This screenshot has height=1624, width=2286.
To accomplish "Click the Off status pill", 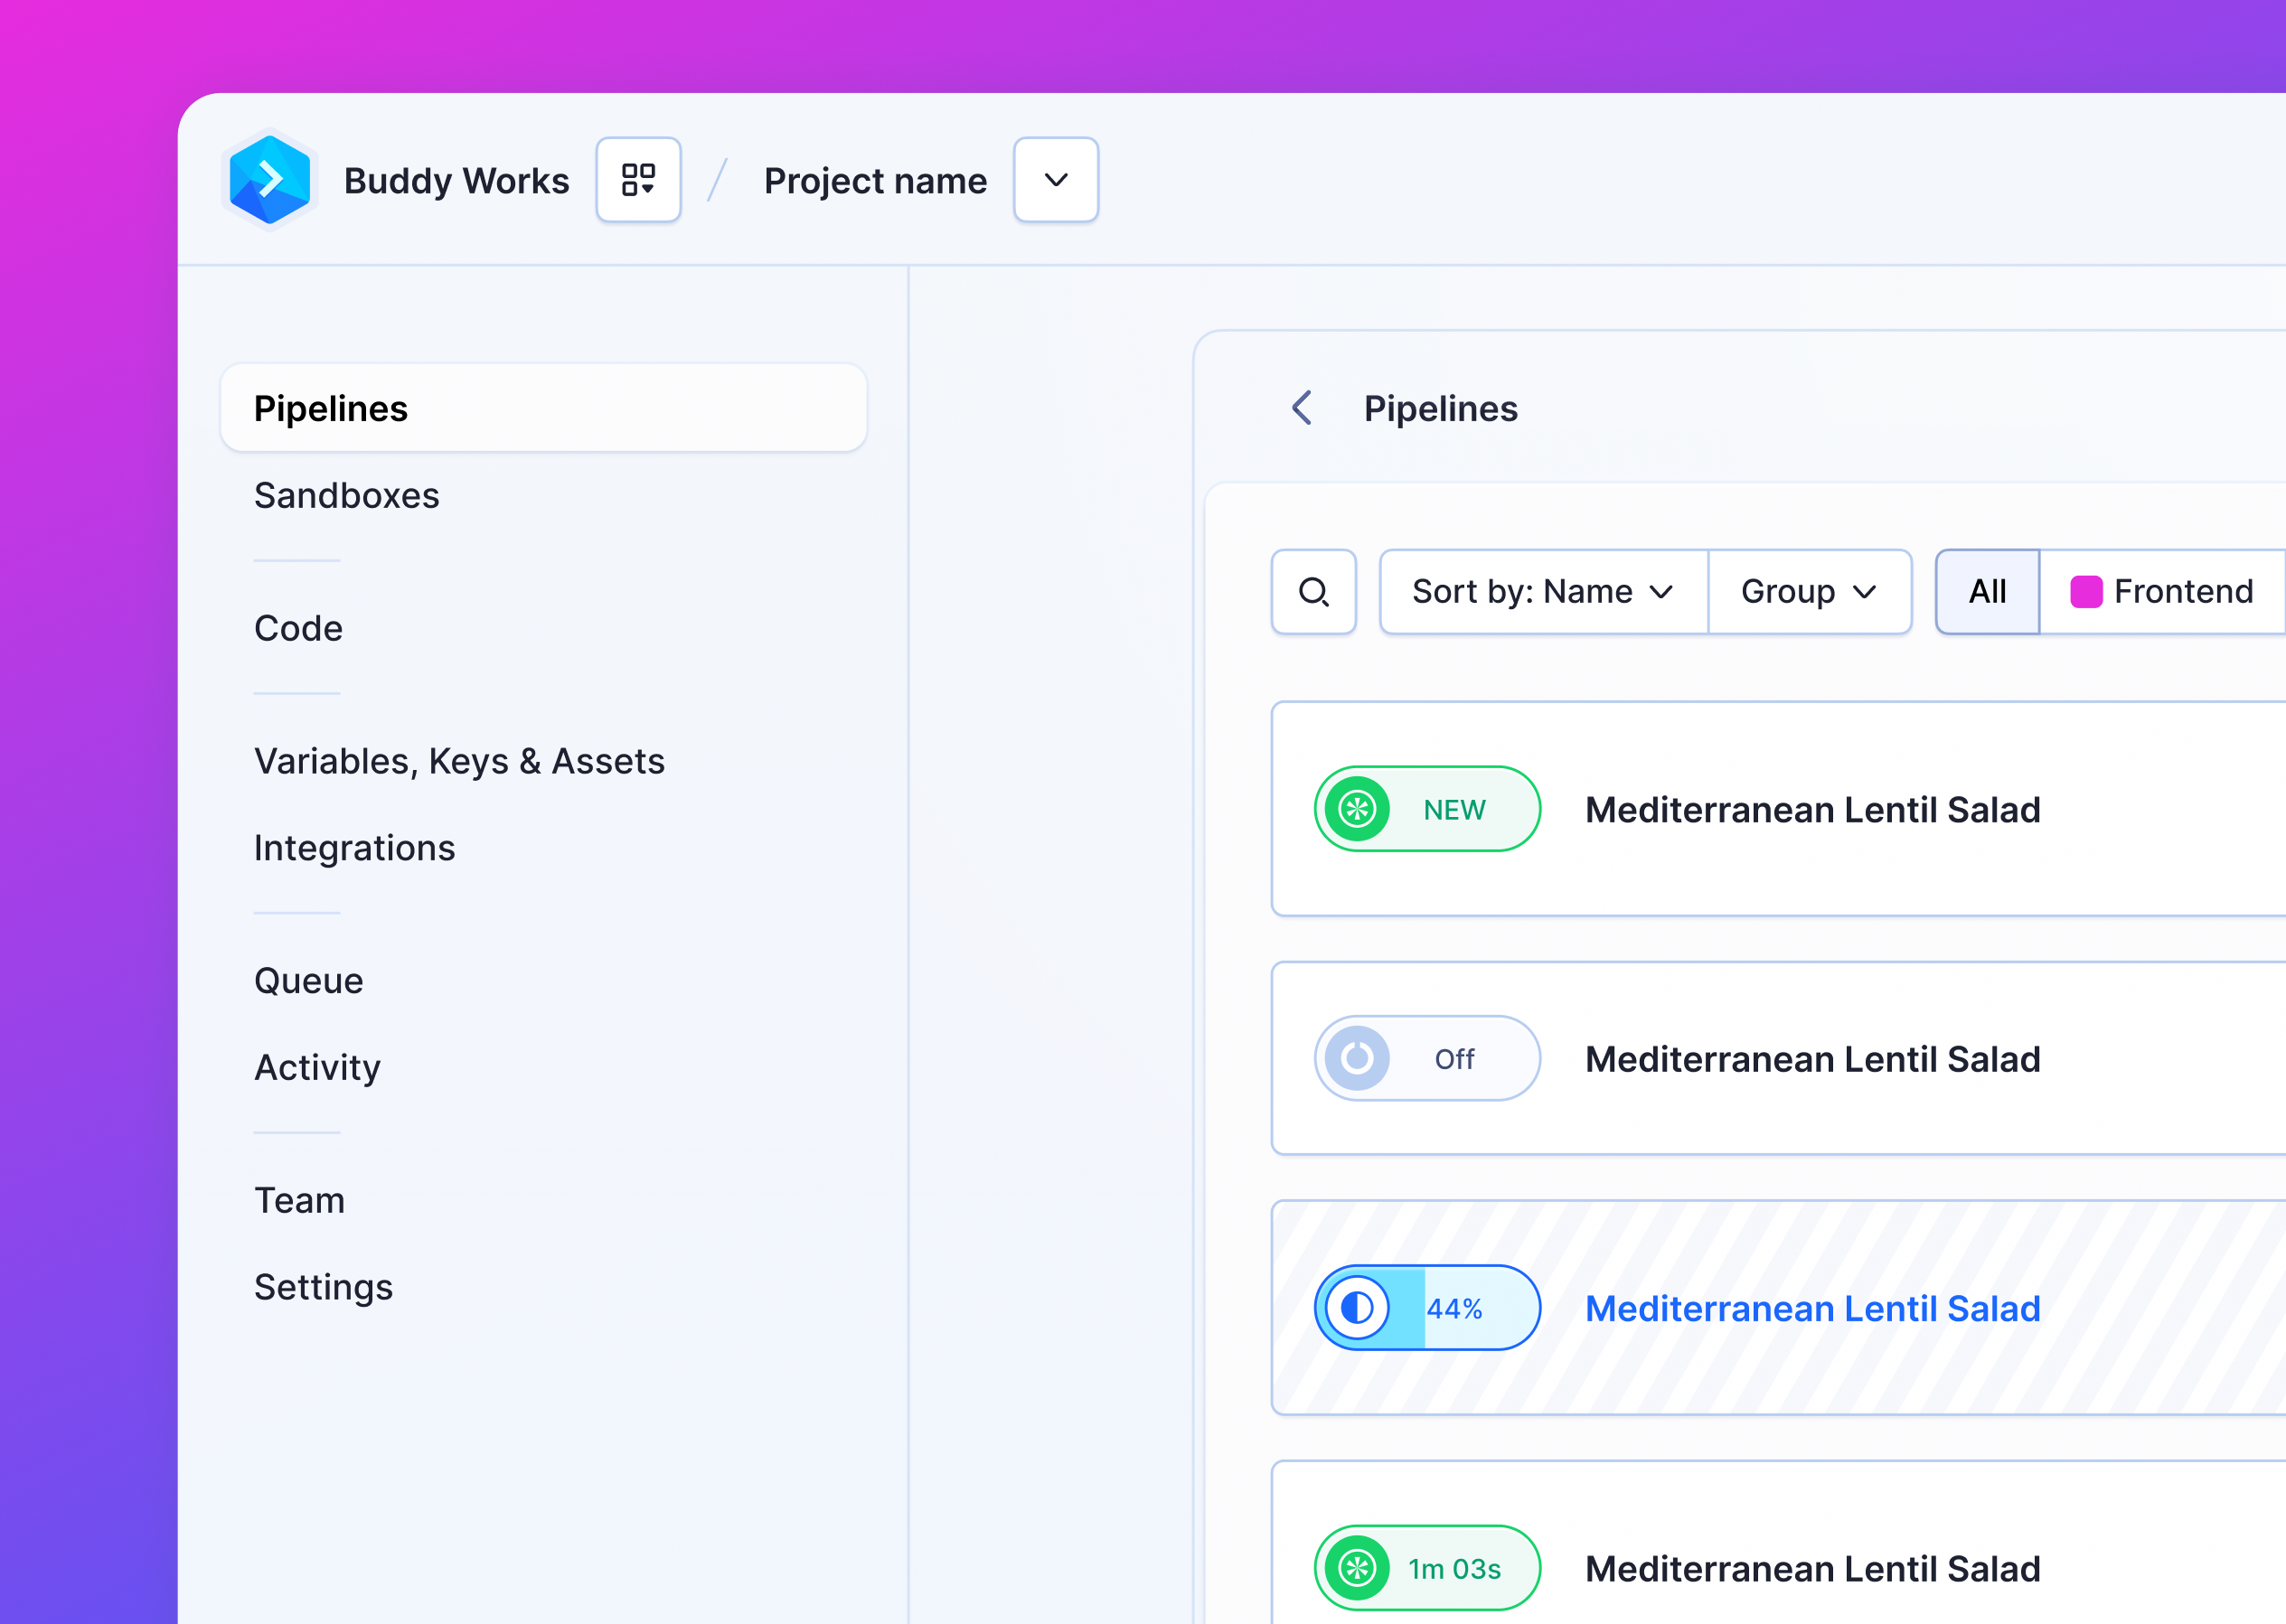I will click(x=1427, y=1058).
